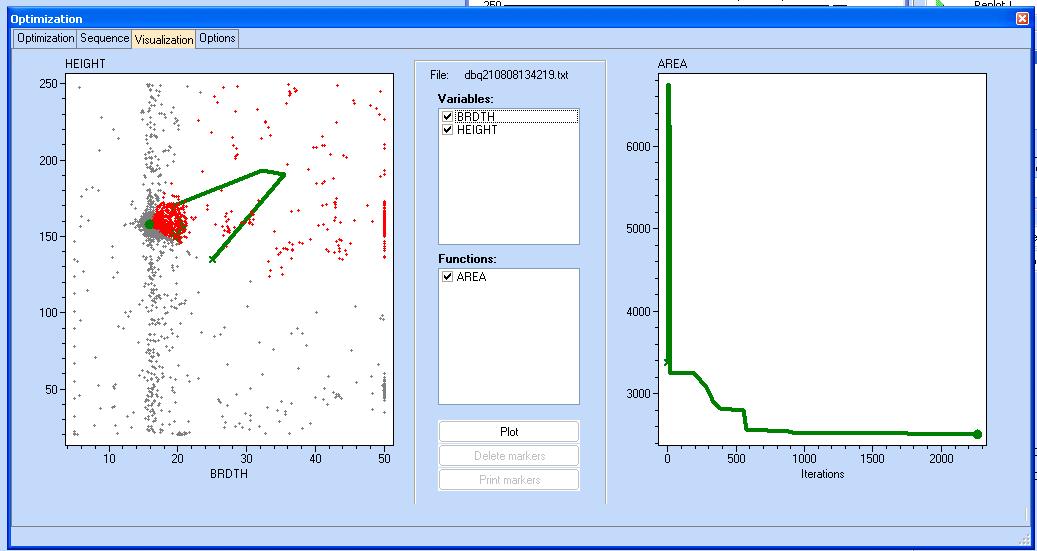Click the green X start marker in scatter plot

(x=212, y=259)
